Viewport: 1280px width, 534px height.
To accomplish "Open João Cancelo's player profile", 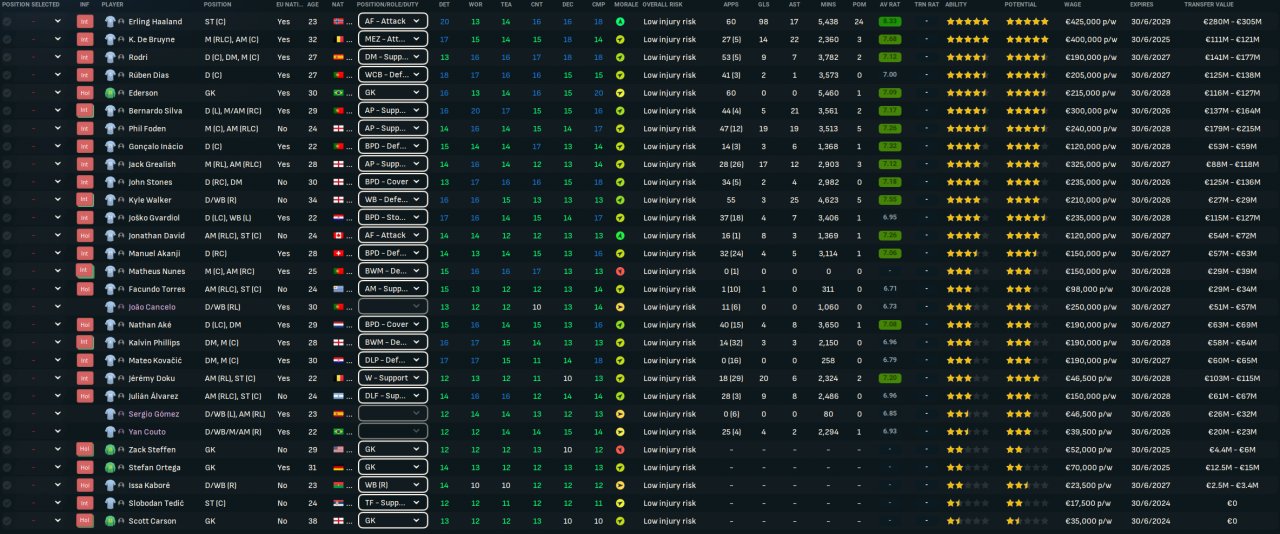I will 153,307.
